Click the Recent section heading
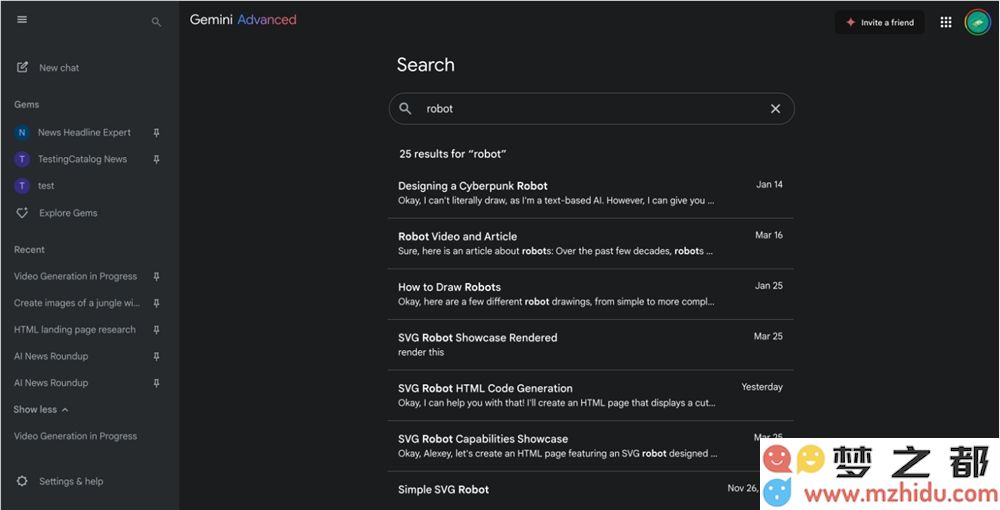The height and width of the screenshot is (510, 1000). click(x=29, y=250)
